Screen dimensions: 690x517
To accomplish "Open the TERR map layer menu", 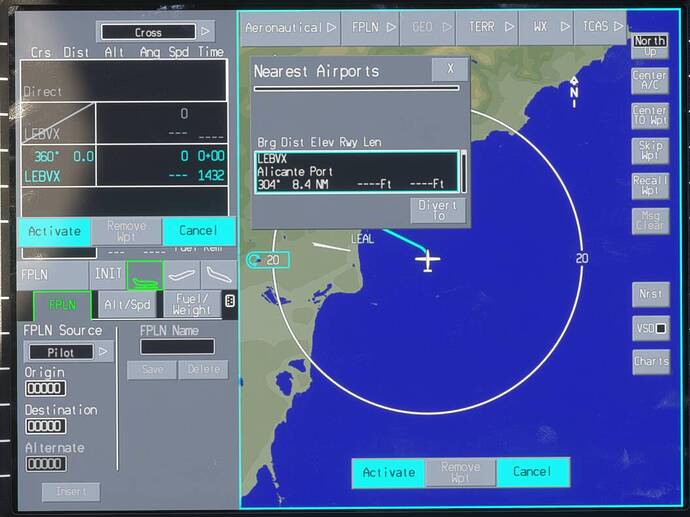I will point(488,28).
